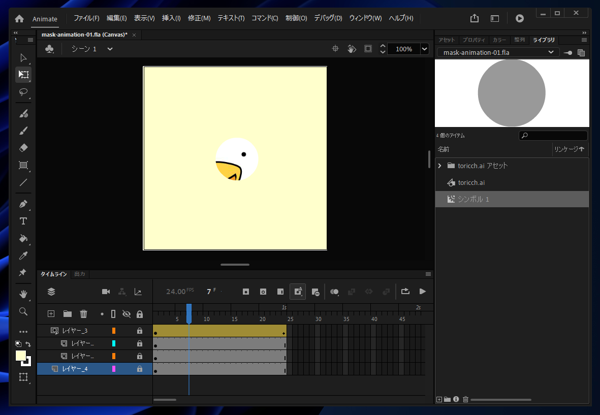
Task: Choose the Hand tool
Action: [23, 294]
